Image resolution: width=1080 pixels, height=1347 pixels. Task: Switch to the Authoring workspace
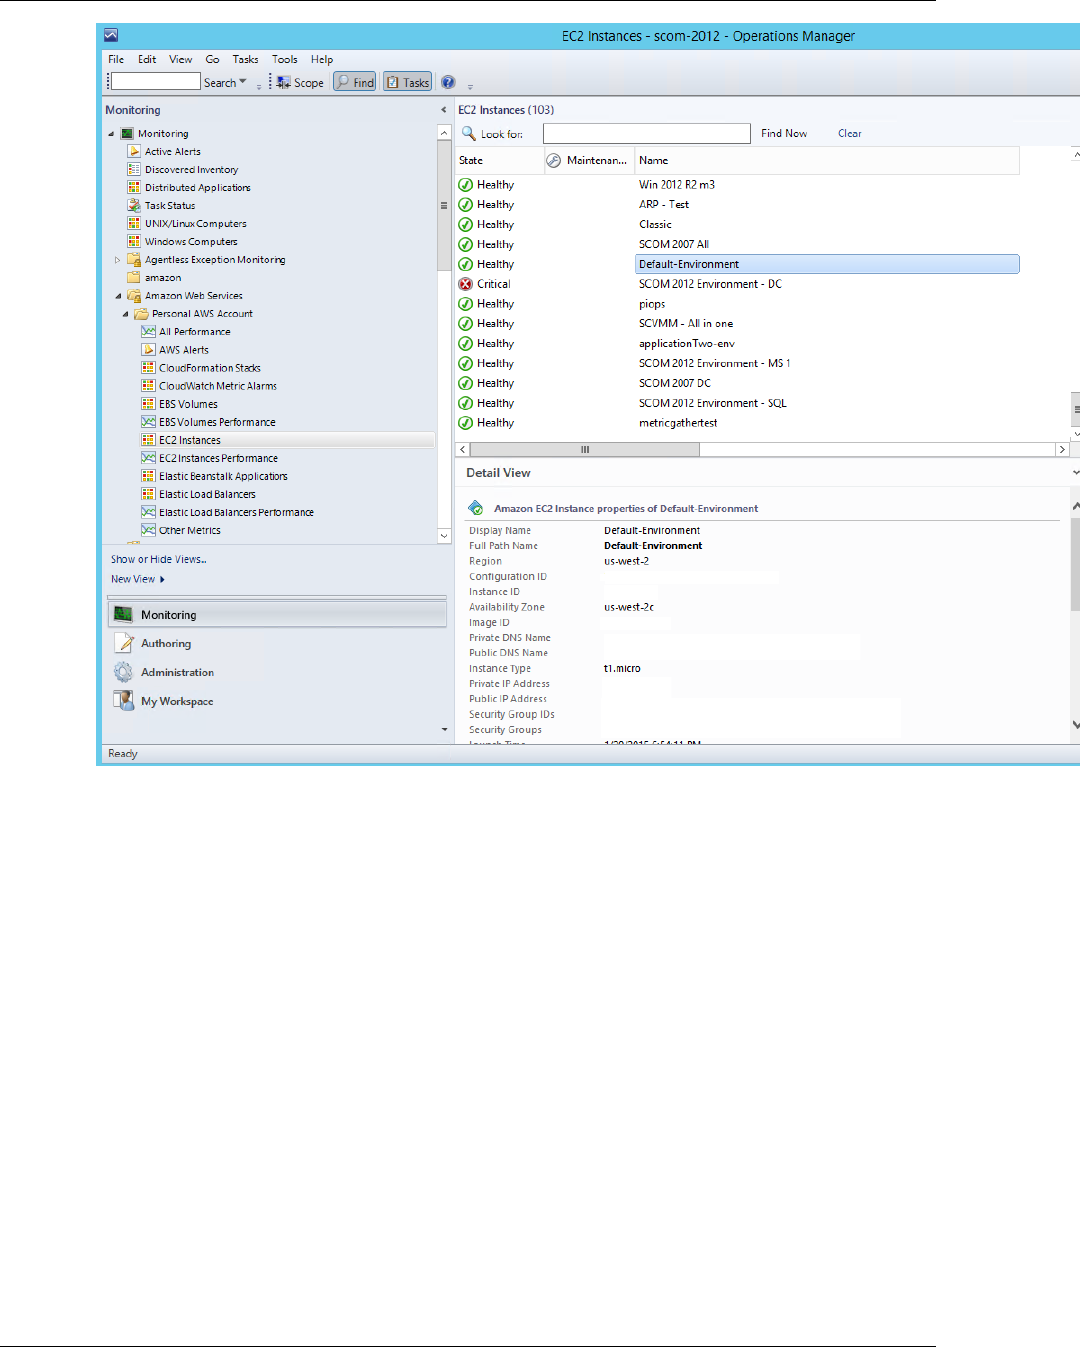pos(166,643)
